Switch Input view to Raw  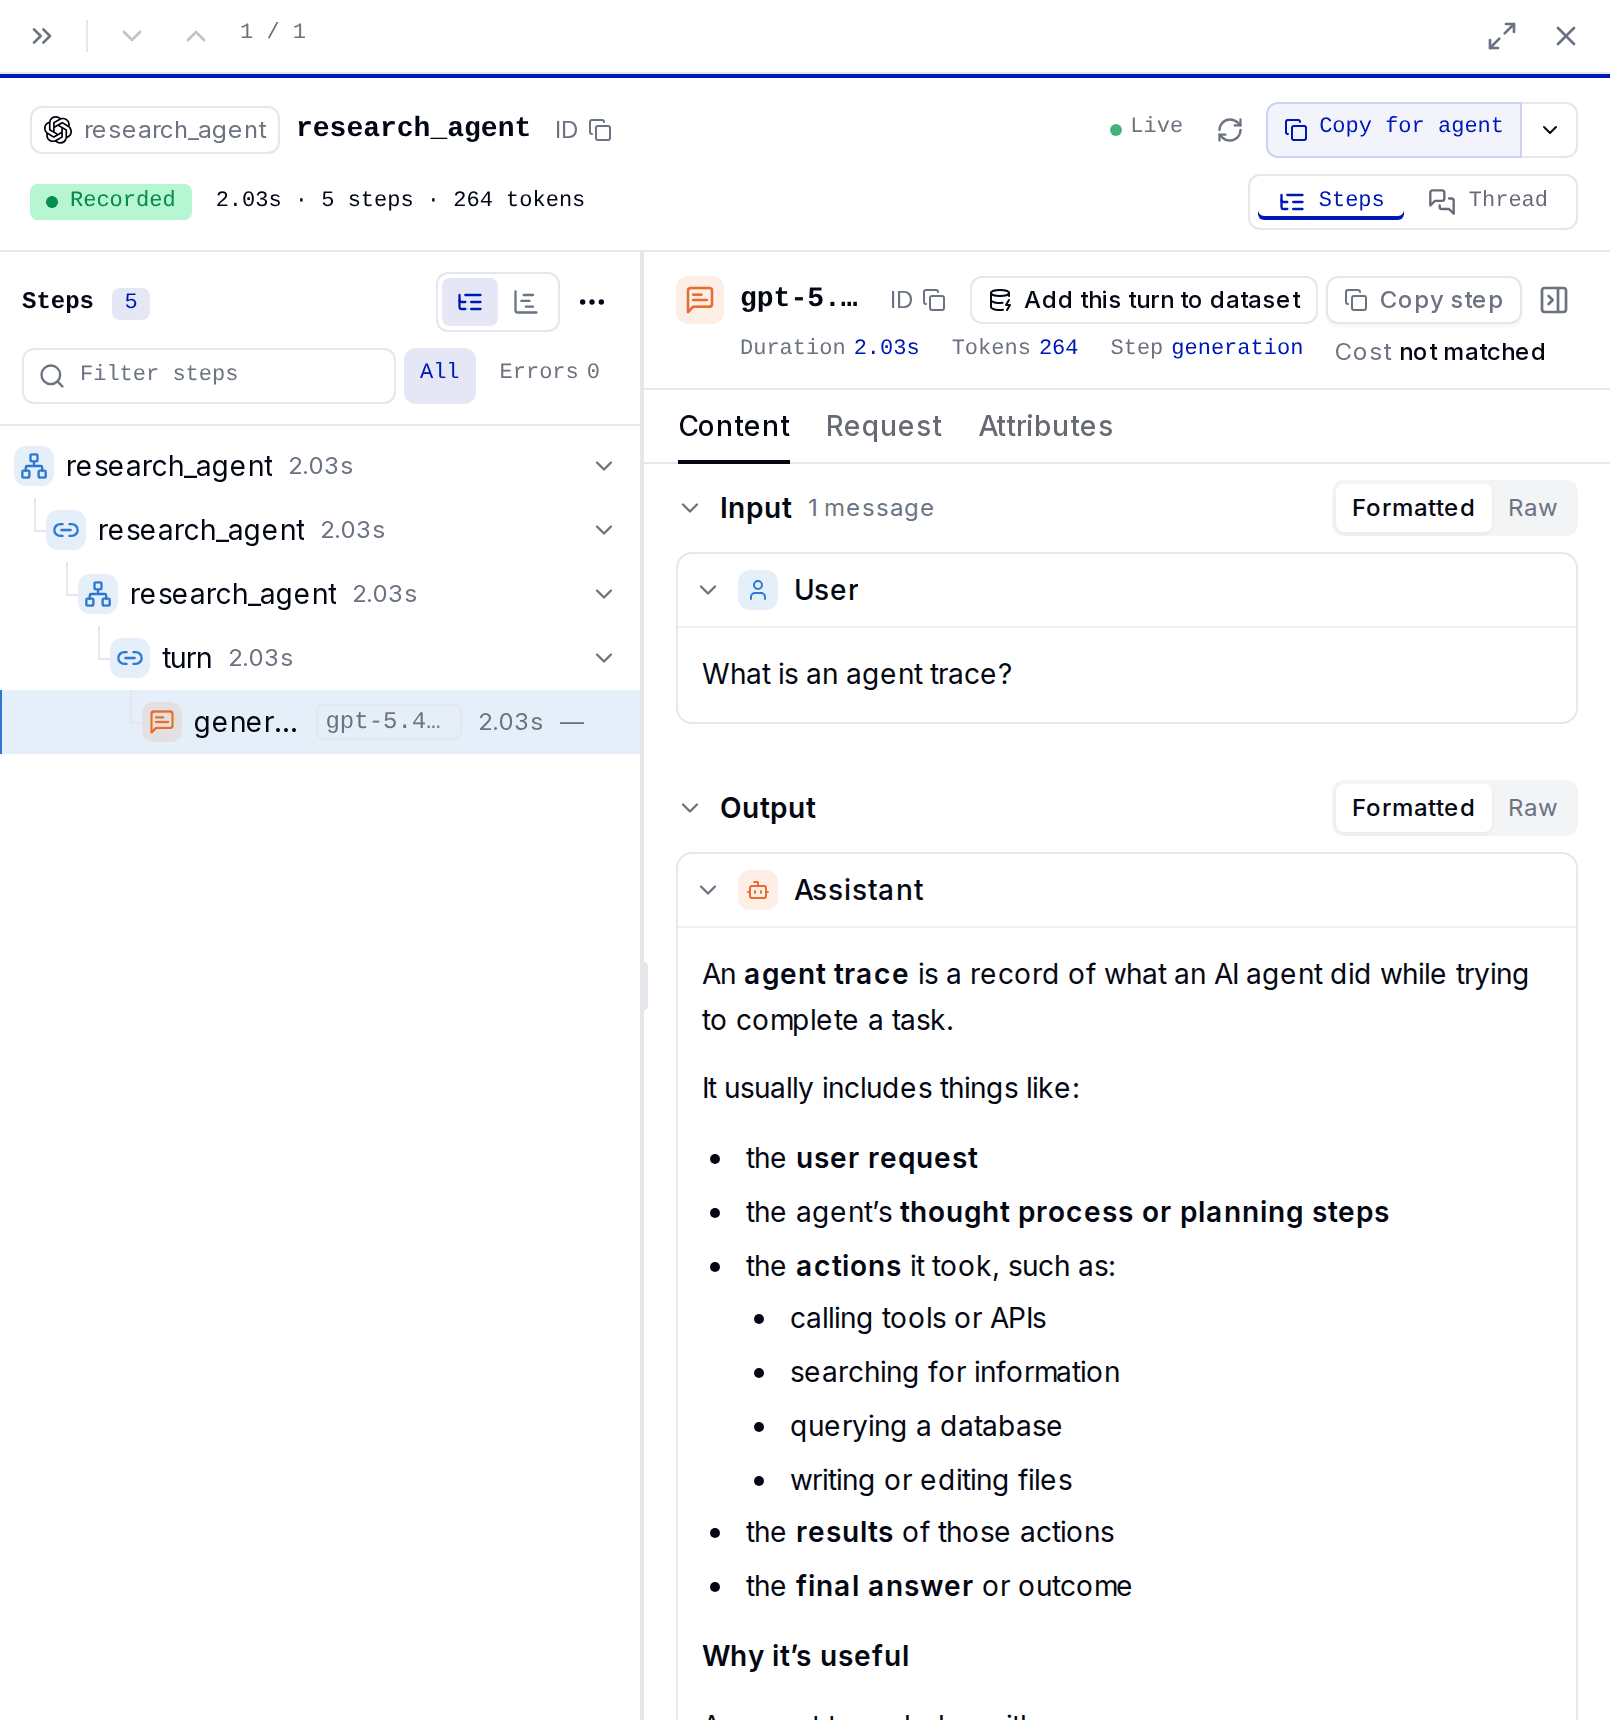1532,508
